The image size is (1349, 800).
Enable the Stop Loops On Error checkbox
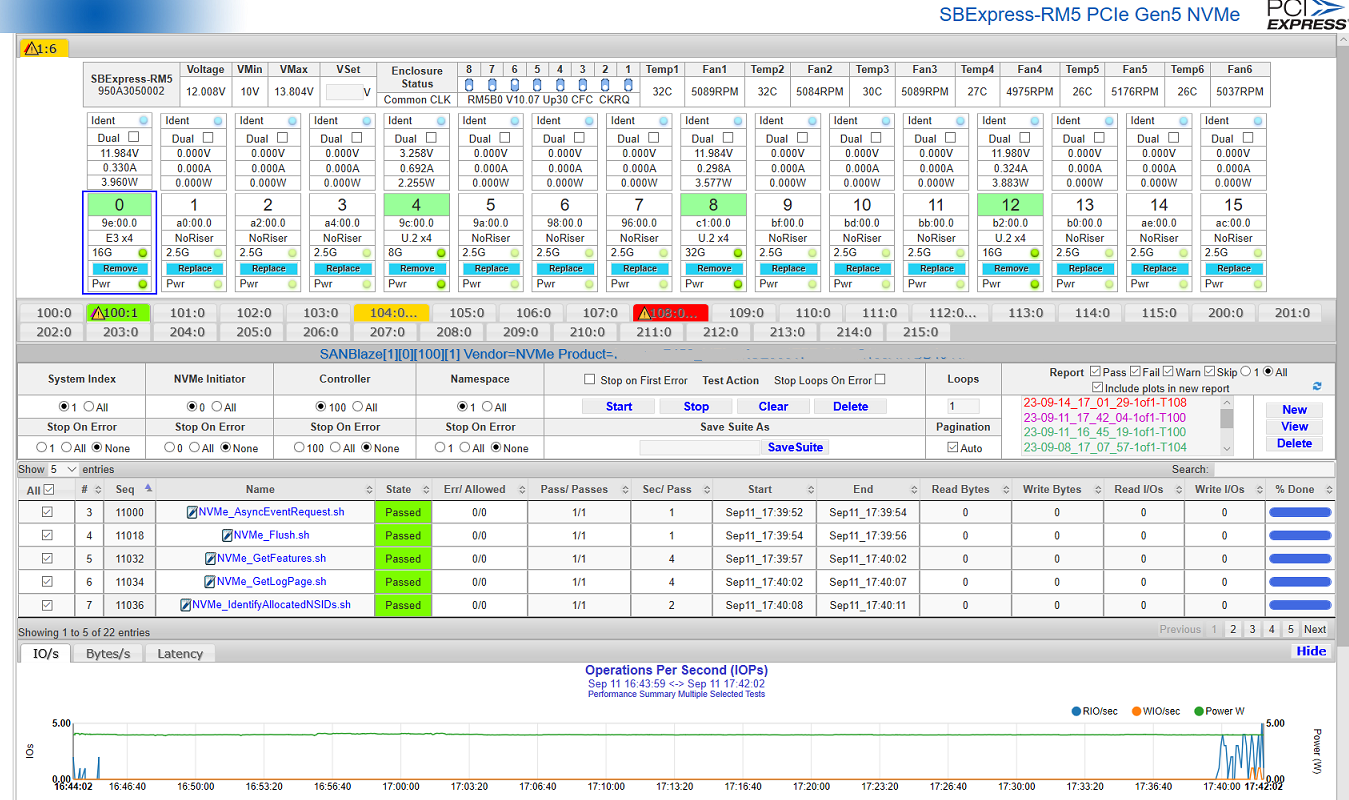pyautogui.click(x=880, y=379)
